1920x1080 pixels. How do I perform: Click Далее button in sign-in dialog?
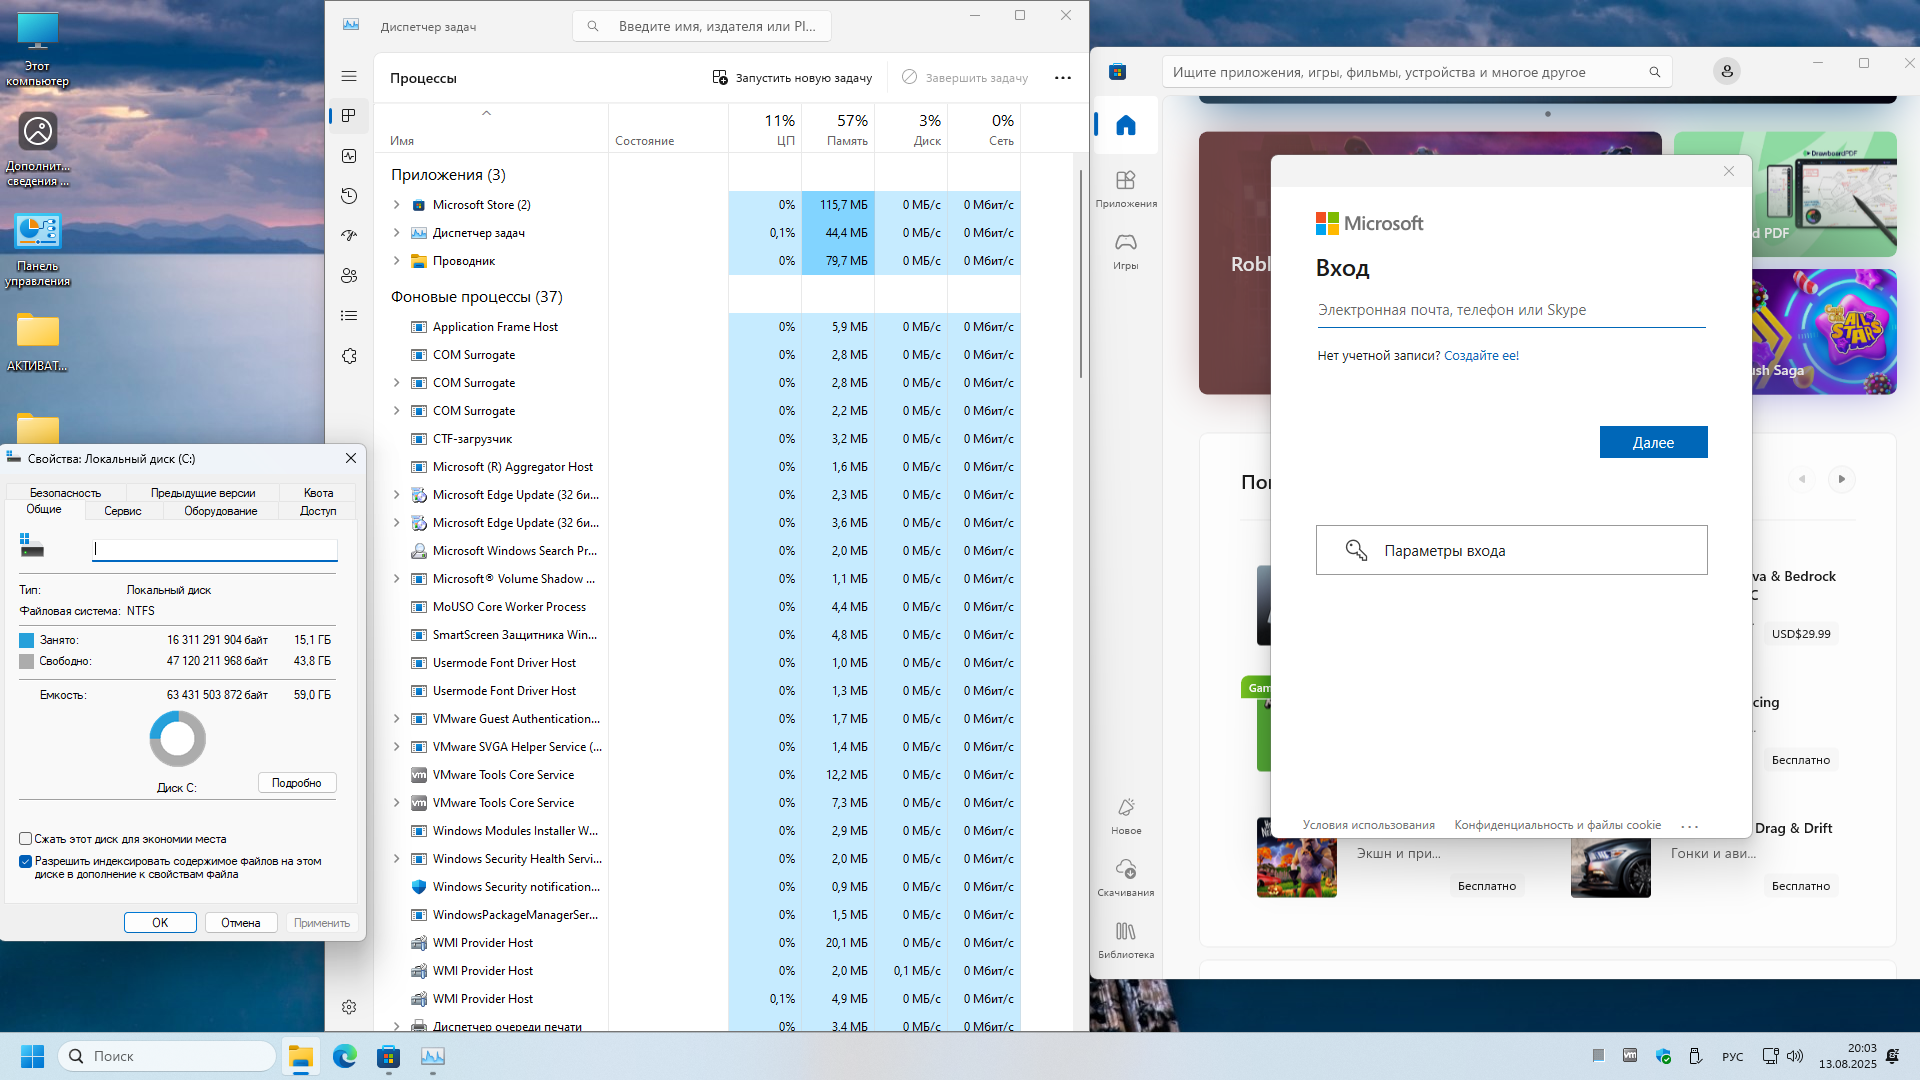pyautogui.click(x=1653, y=442)
